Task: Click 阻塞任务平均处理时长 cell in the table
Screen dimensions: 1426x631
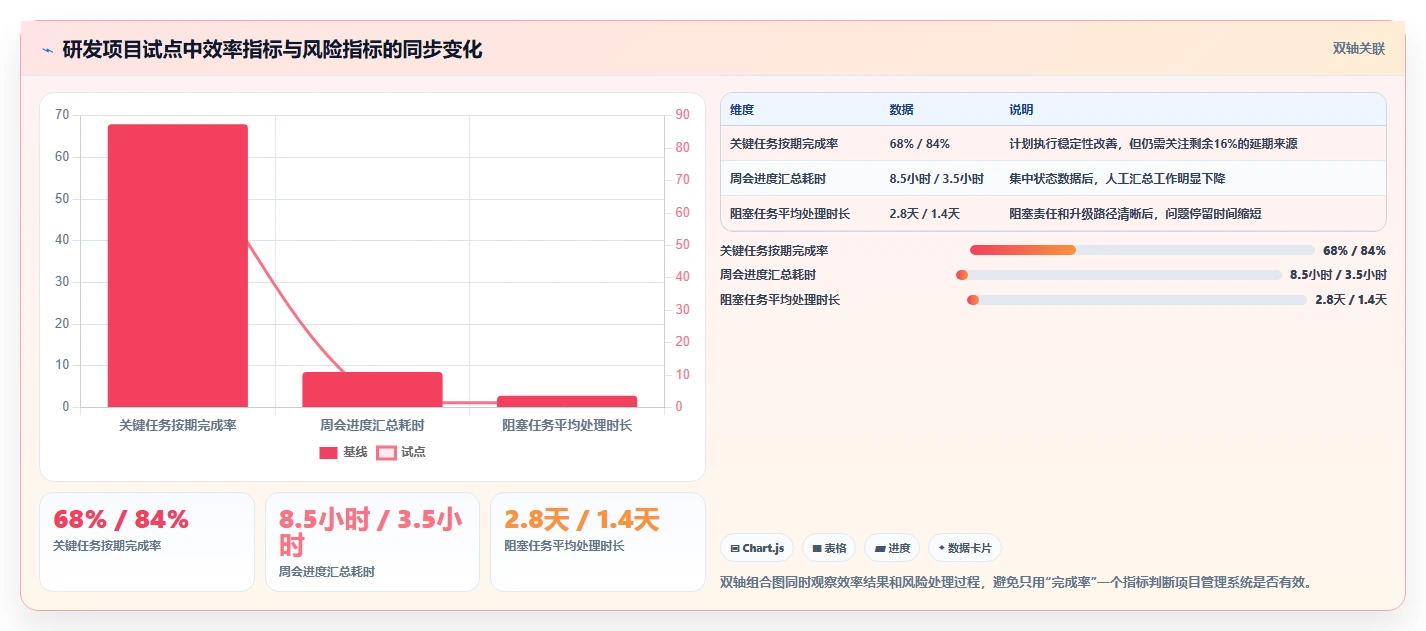Action: click(x=790, y=214)
